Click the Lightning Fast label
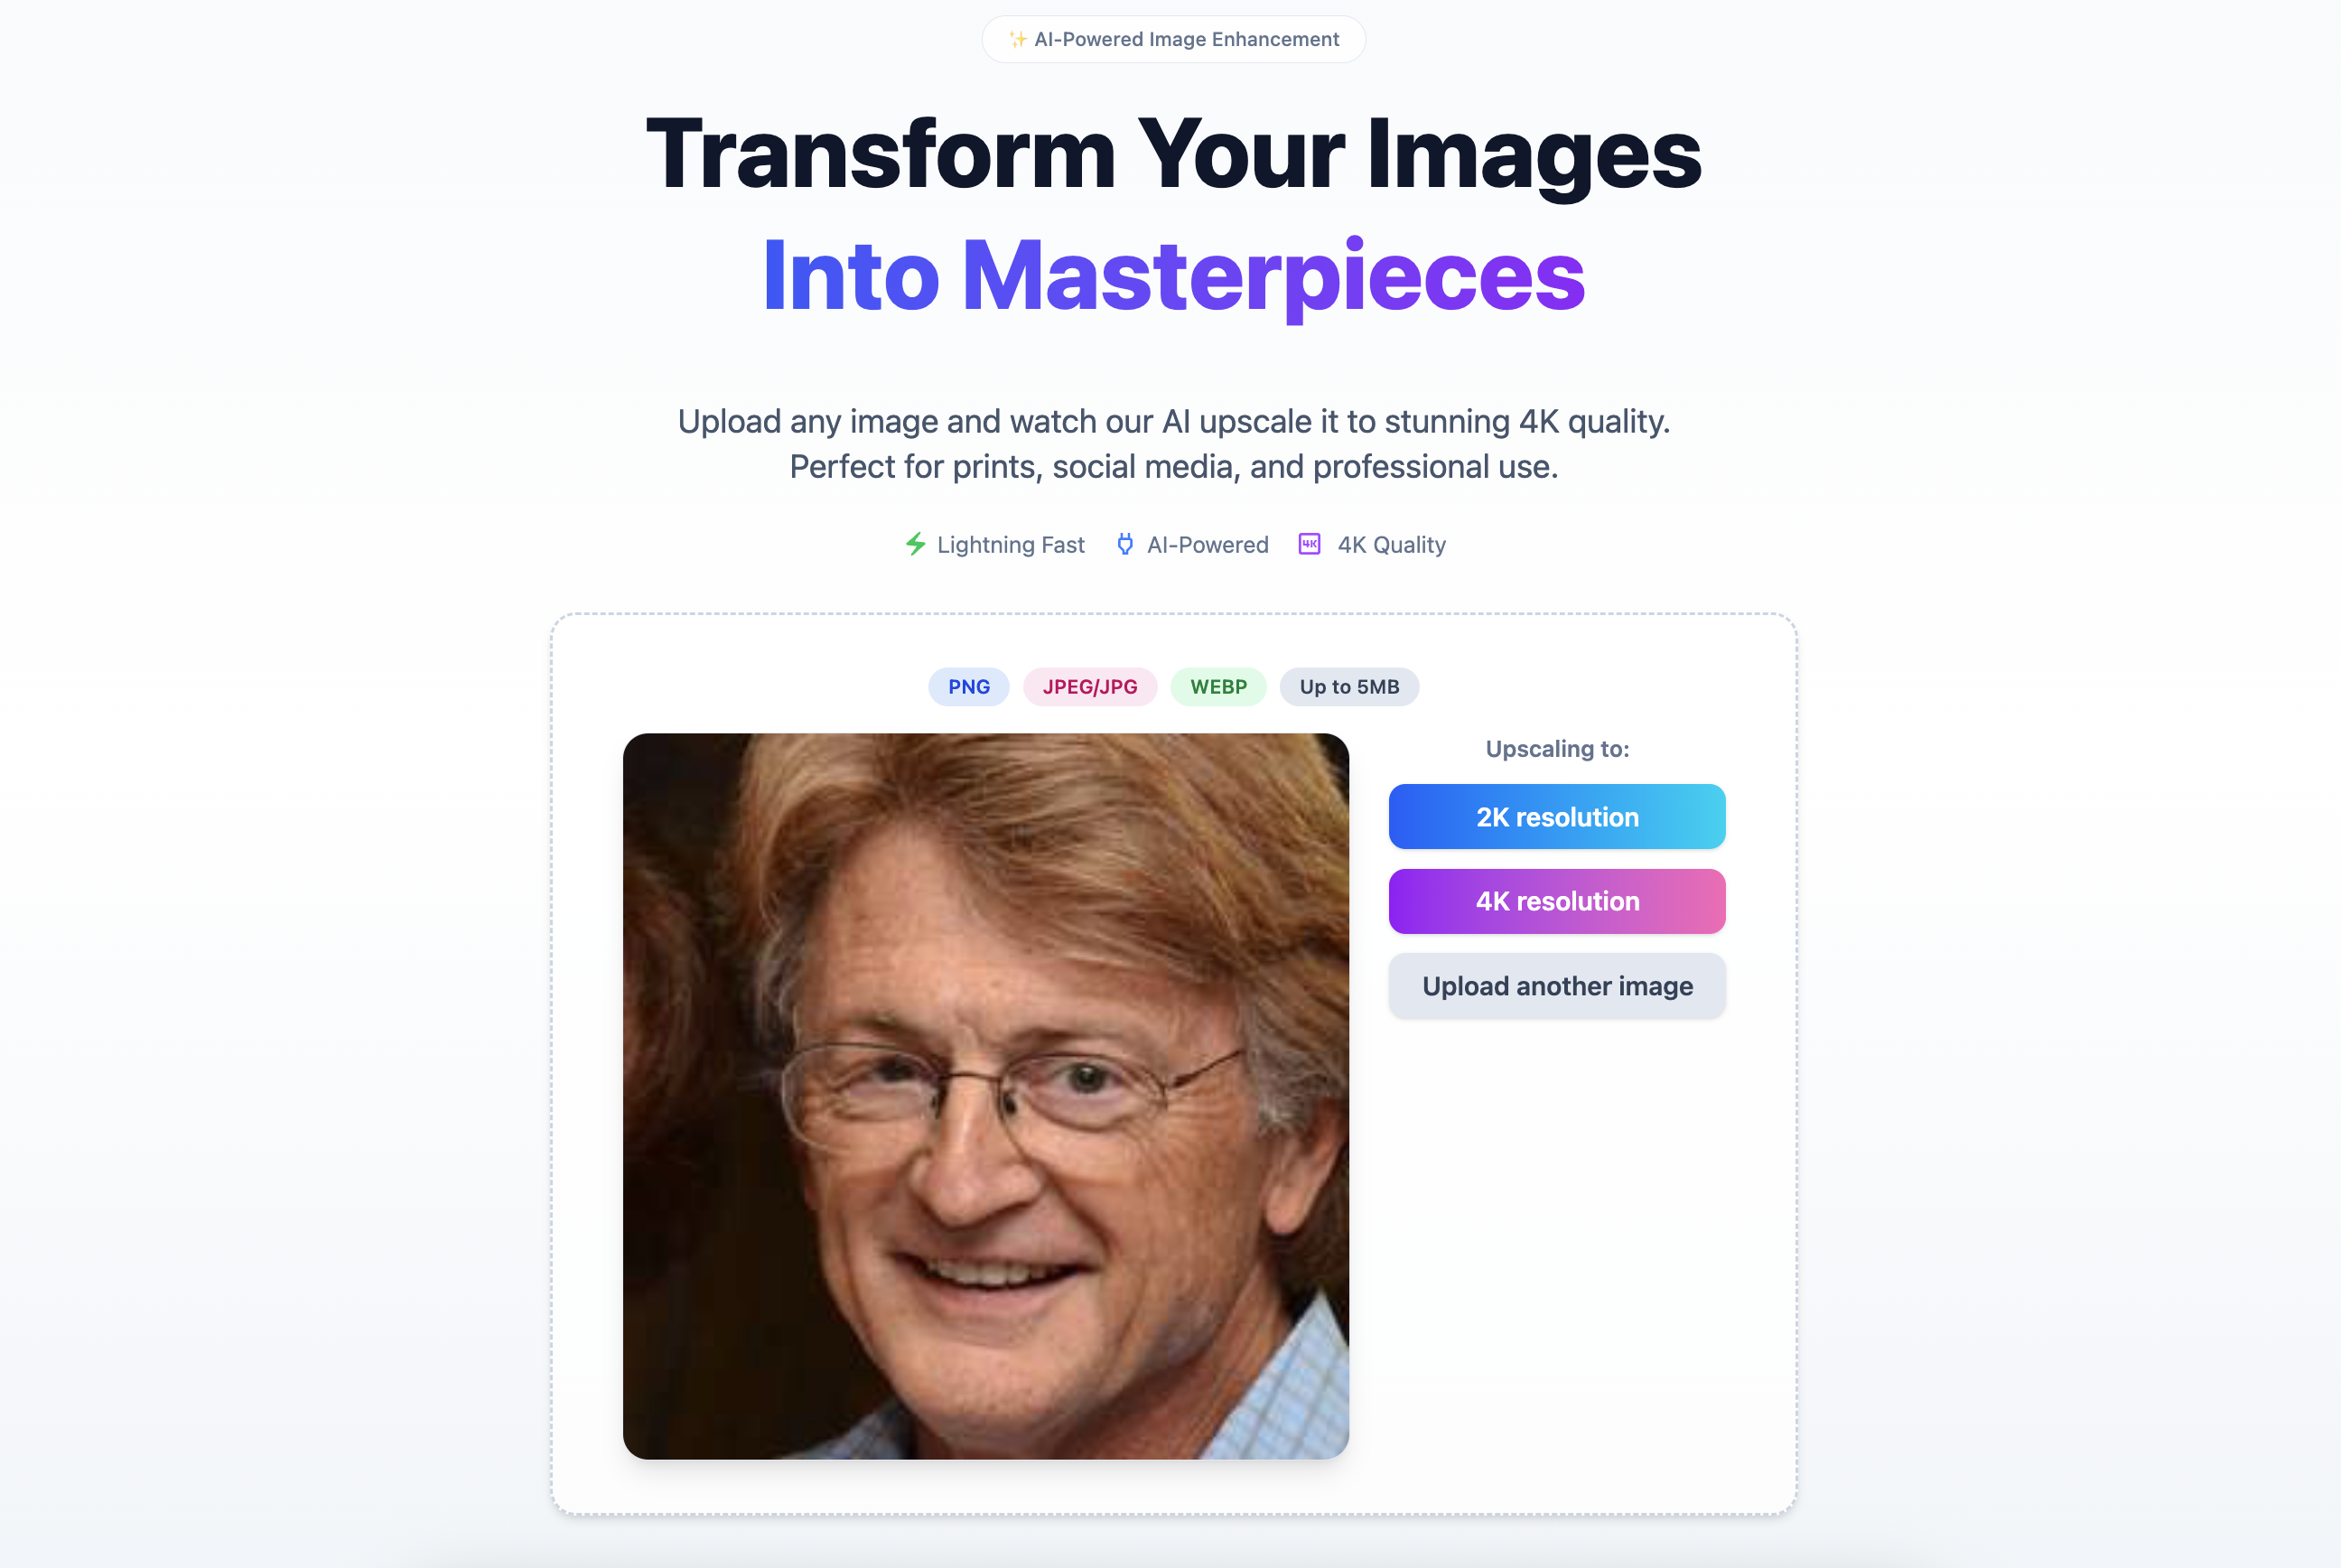Viewport: 2341px width, 1568px height. click(x=1011, y=545)
